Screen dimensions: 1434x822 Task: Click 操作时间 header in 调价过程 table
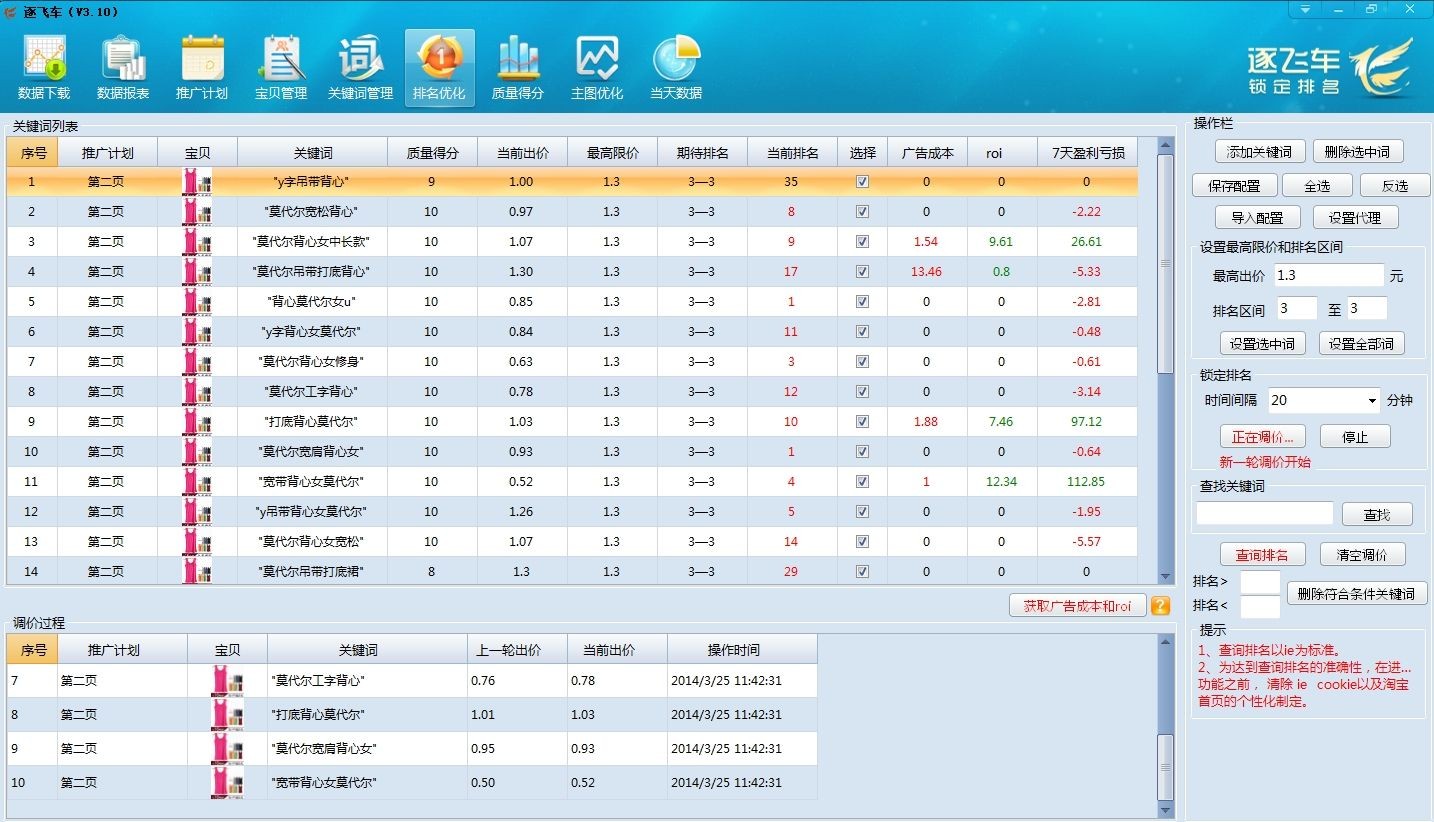point(742,650)
